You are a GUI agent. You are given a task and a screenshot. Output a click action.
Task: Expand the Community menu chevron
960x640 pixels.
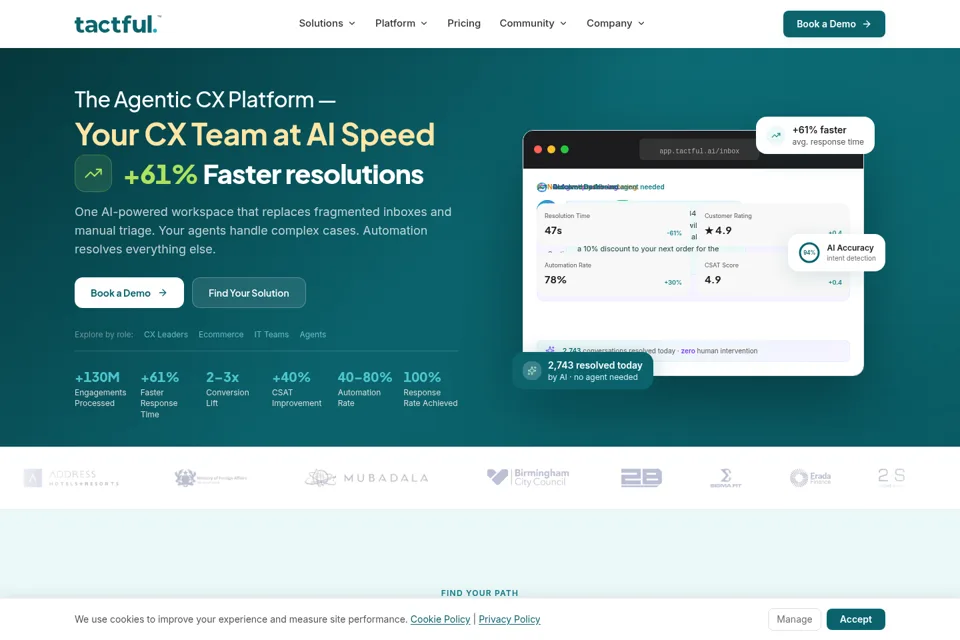[x=563, y=24]
